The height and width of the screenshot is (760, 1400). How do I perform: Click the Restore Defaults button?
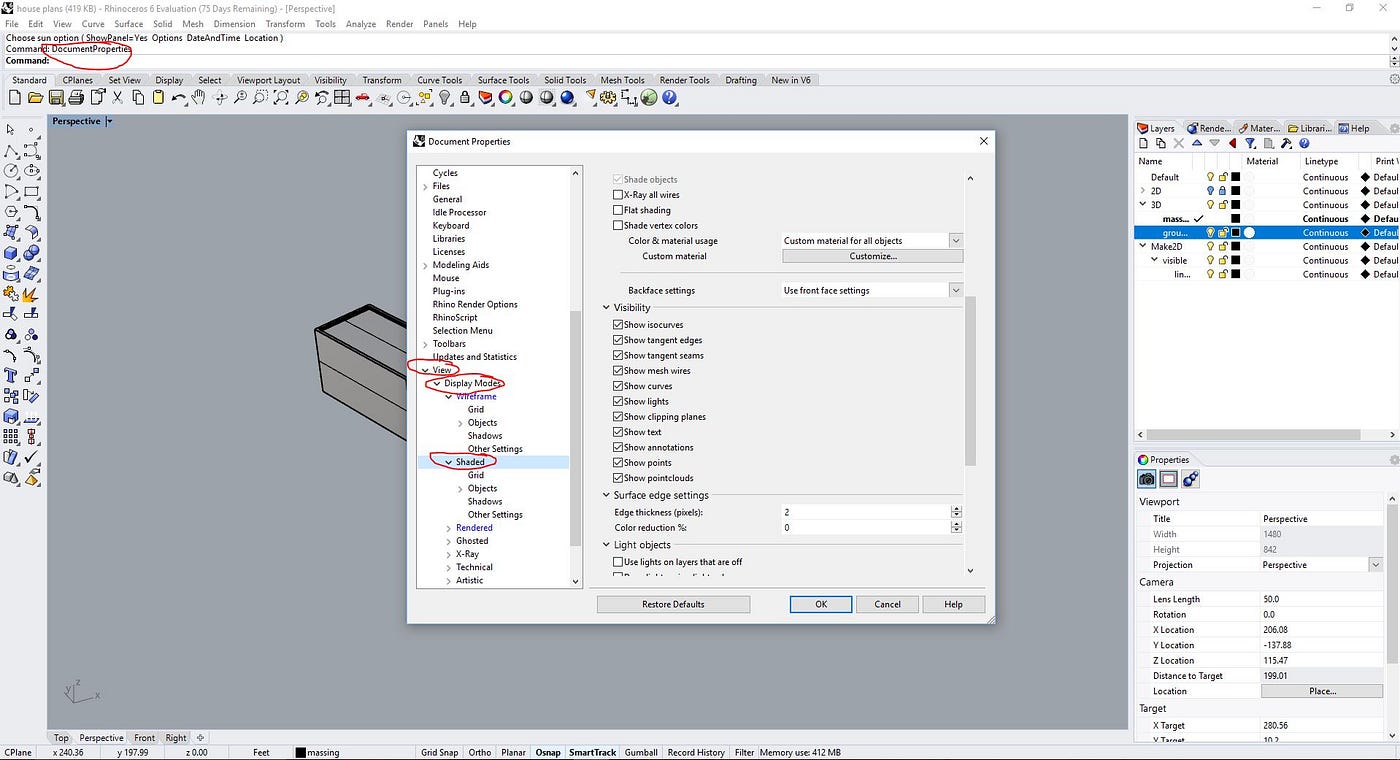click(x=673, y=604)
